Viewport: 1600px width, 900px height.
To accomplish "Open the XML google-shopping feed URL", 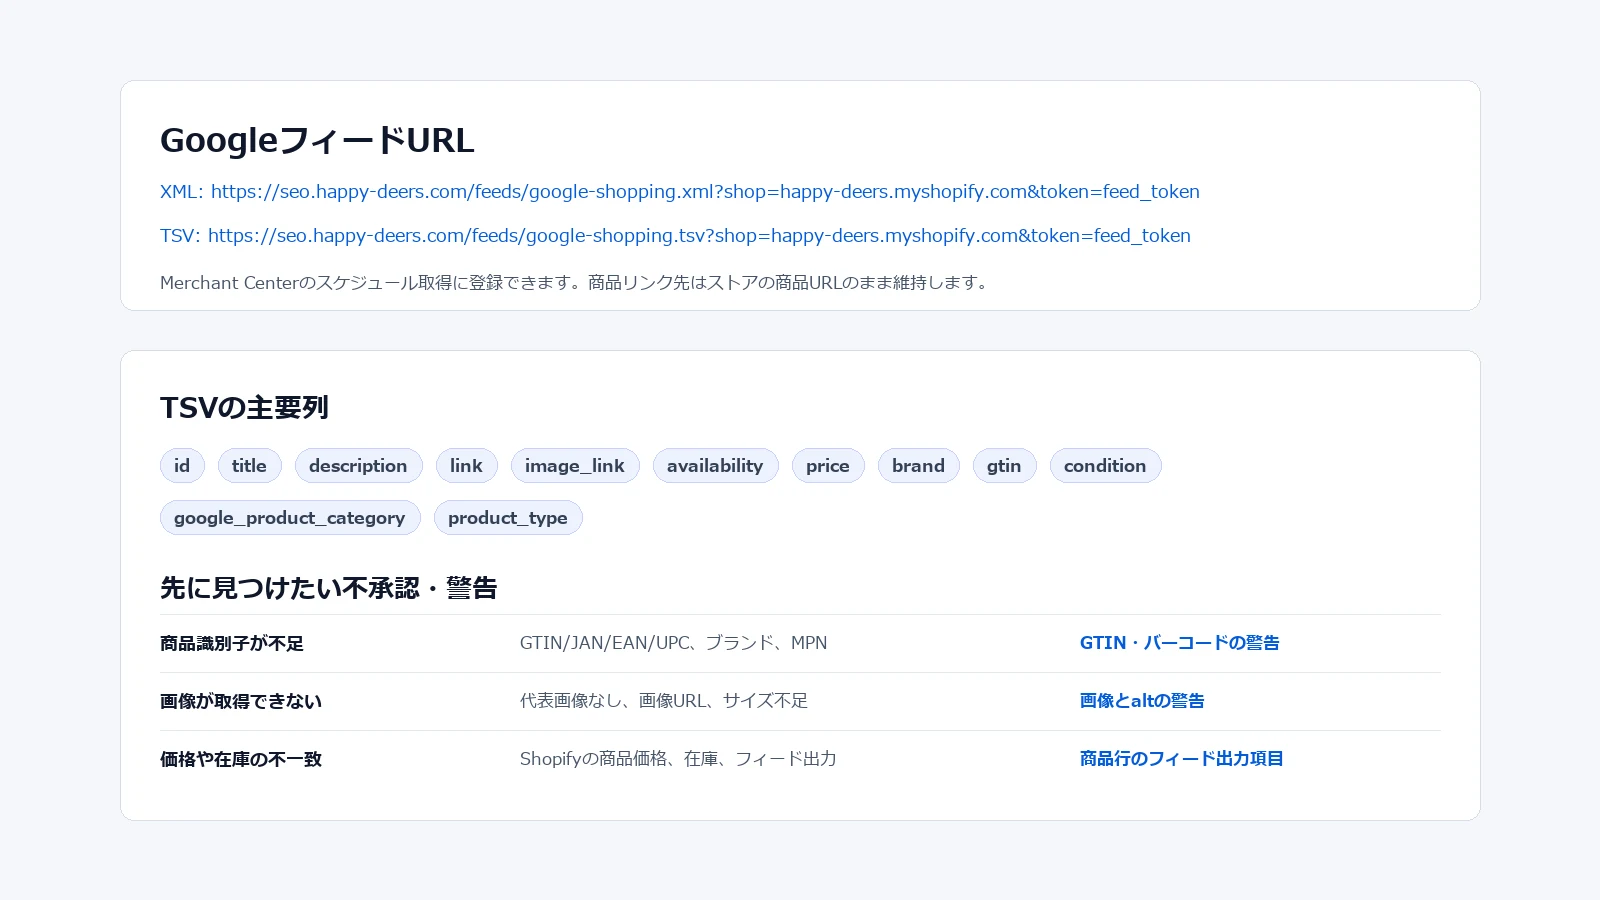I will click(x=680, y=191).
